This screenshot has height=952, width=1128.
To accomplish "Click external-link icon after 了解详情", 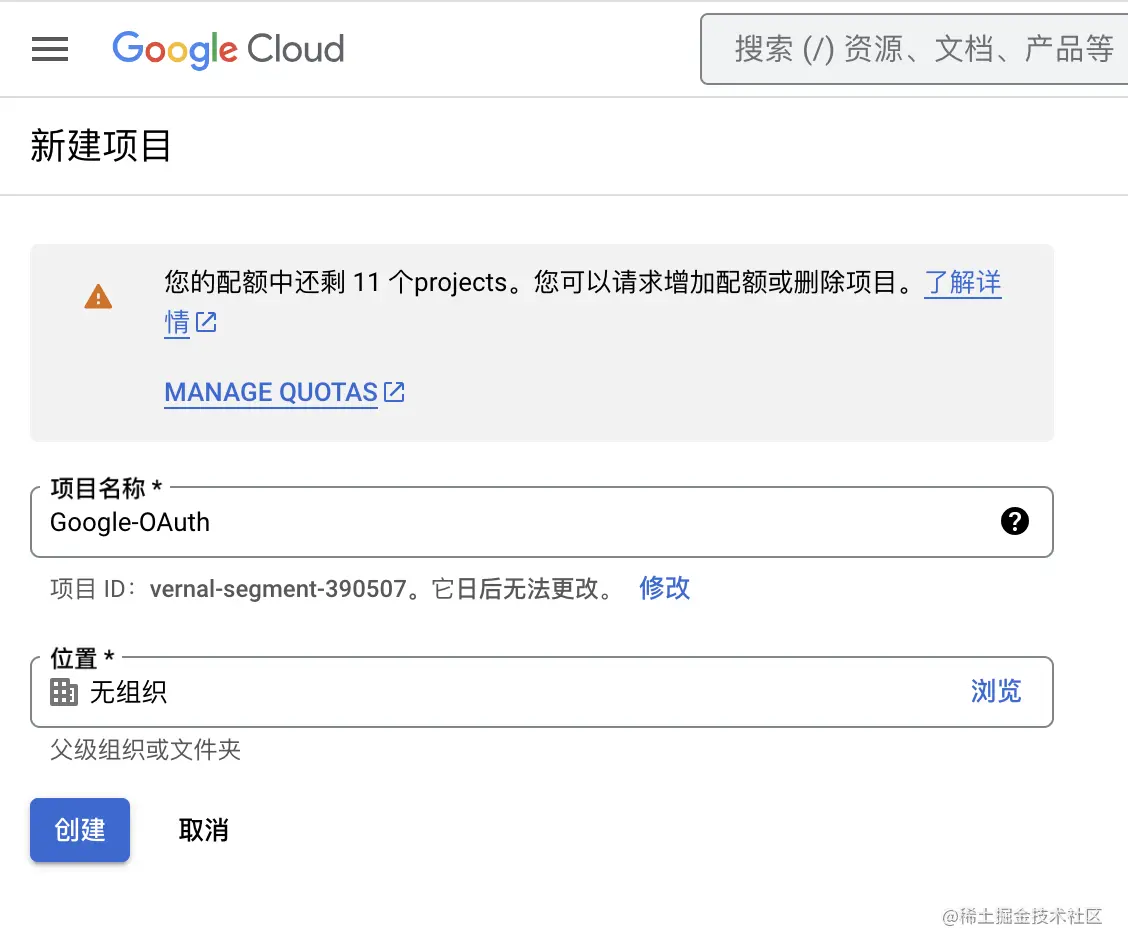I will (206, 323).
